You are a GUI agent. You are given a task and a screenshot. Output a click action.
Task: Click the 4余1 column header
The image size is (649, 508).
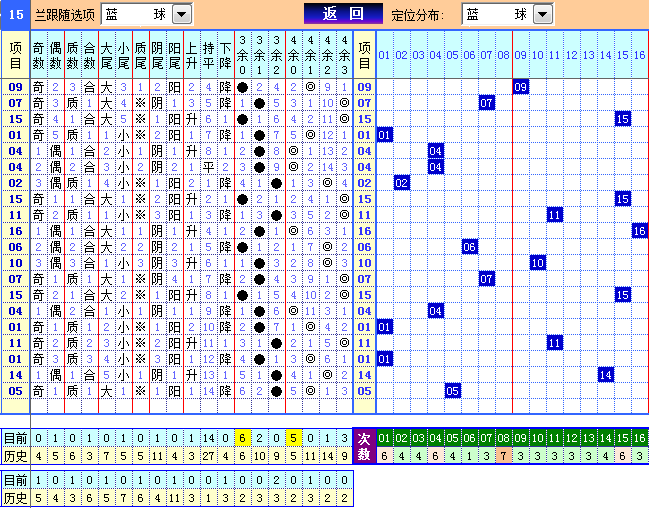[310, 55]
